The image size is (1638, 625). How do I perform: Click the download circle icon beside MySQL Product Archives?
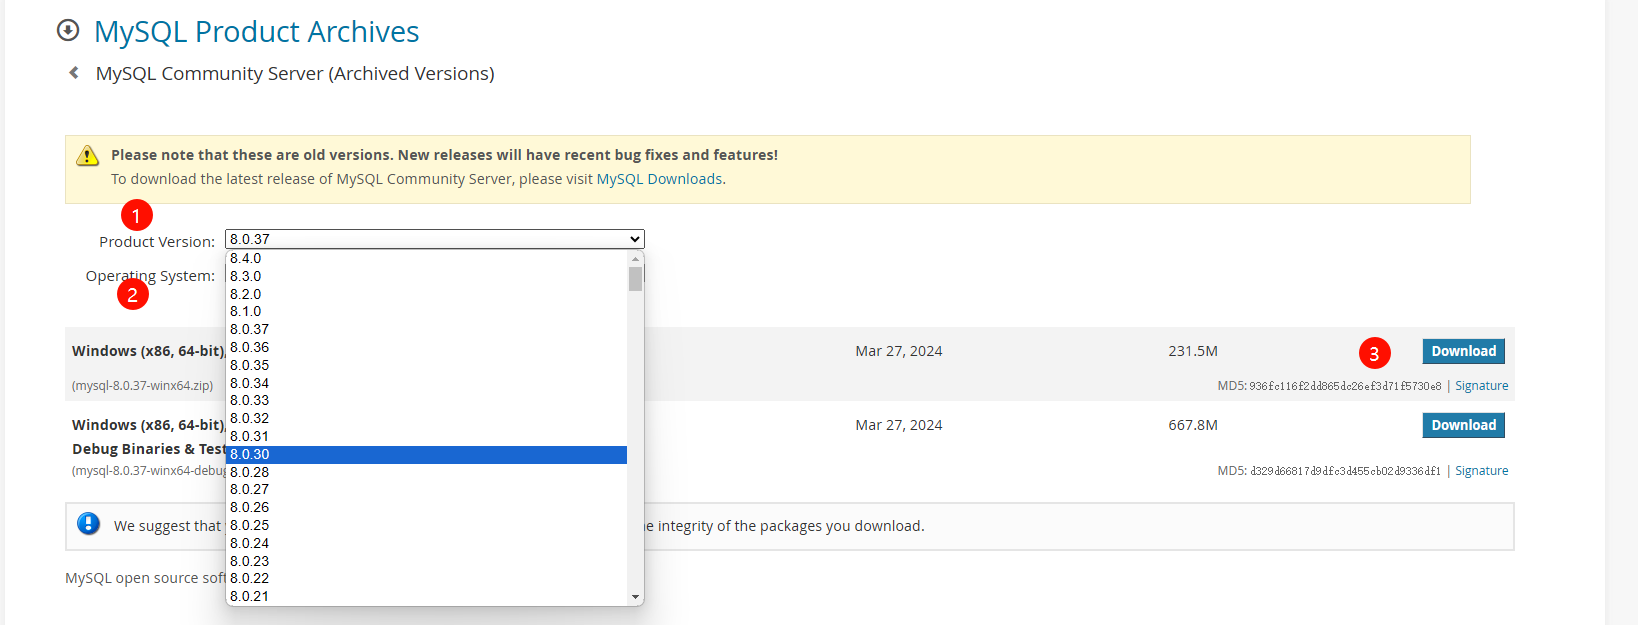68,30
